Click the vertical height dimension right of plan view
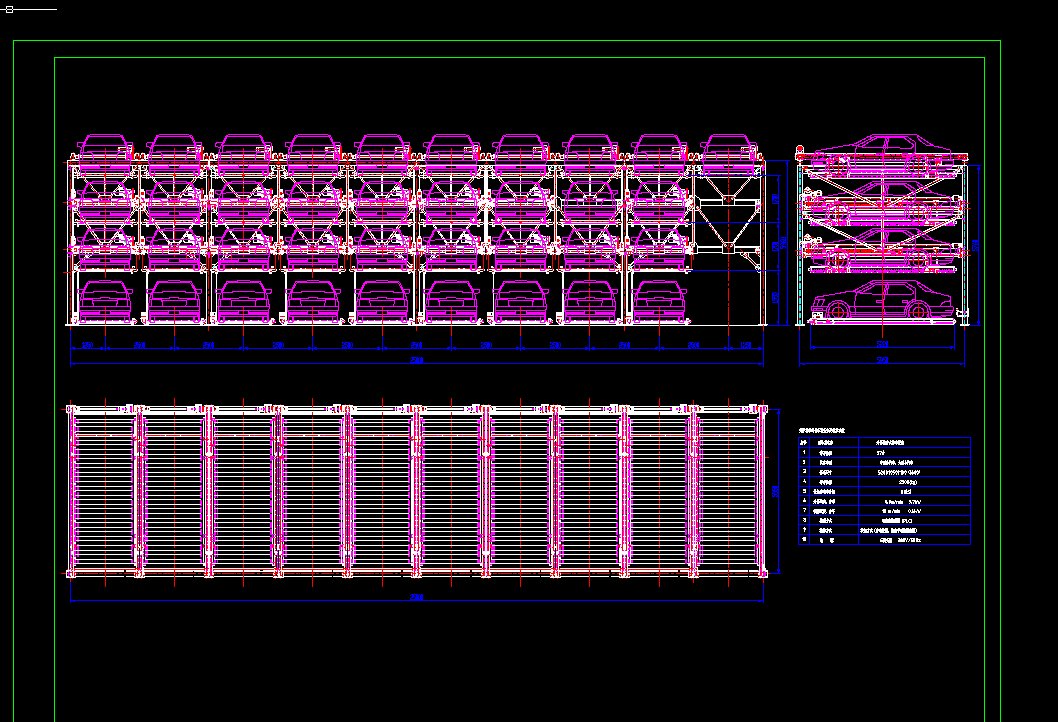Image resolution: width=1058 pixels, height=722 pixels. click(x=778, y=490)
